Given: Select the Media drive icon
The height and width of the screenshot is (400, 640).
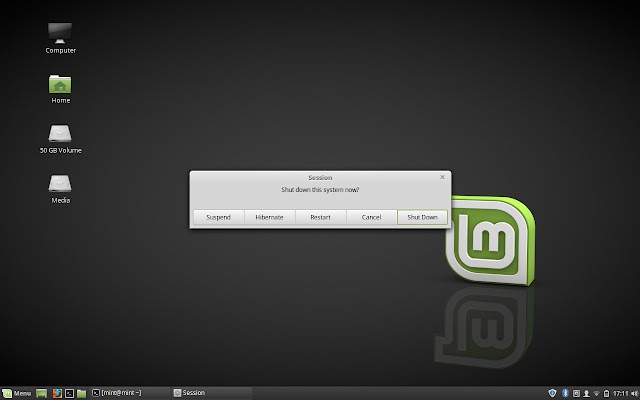Looking at the screenshot, I should tap(60, 184).
